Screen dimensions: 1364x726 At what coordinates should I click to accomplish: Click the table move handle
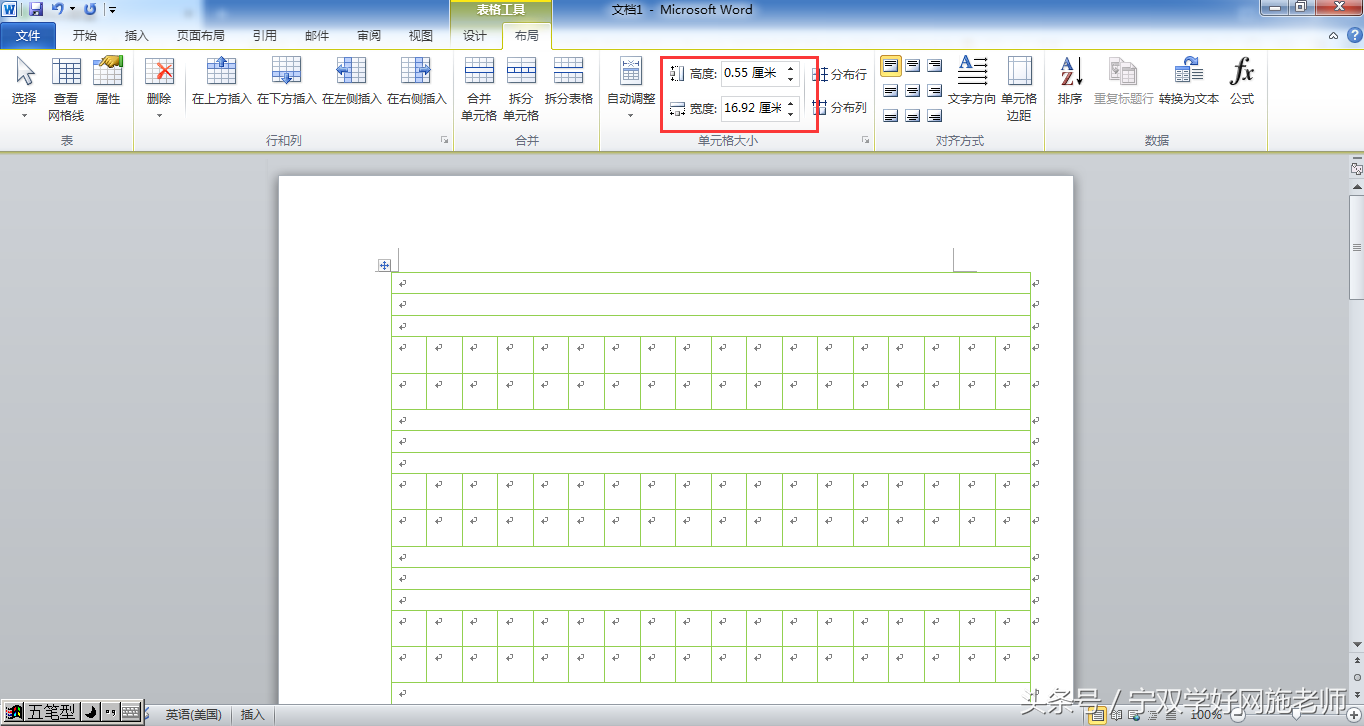click(384, 265)
